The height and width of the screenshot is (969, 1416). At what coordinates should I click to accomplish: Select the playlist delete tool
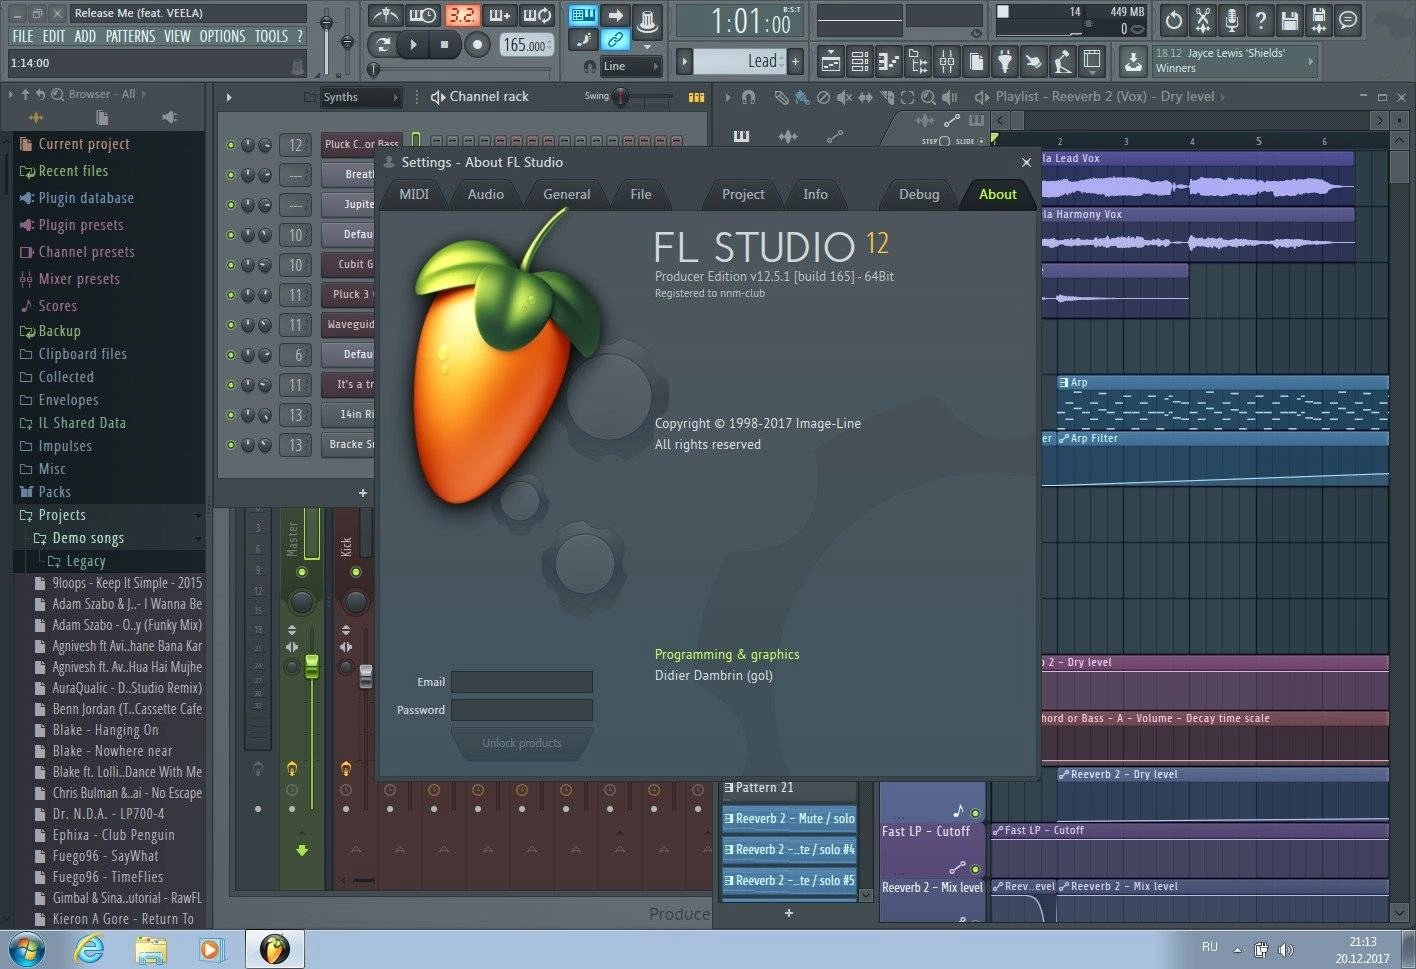click(823, 97)
